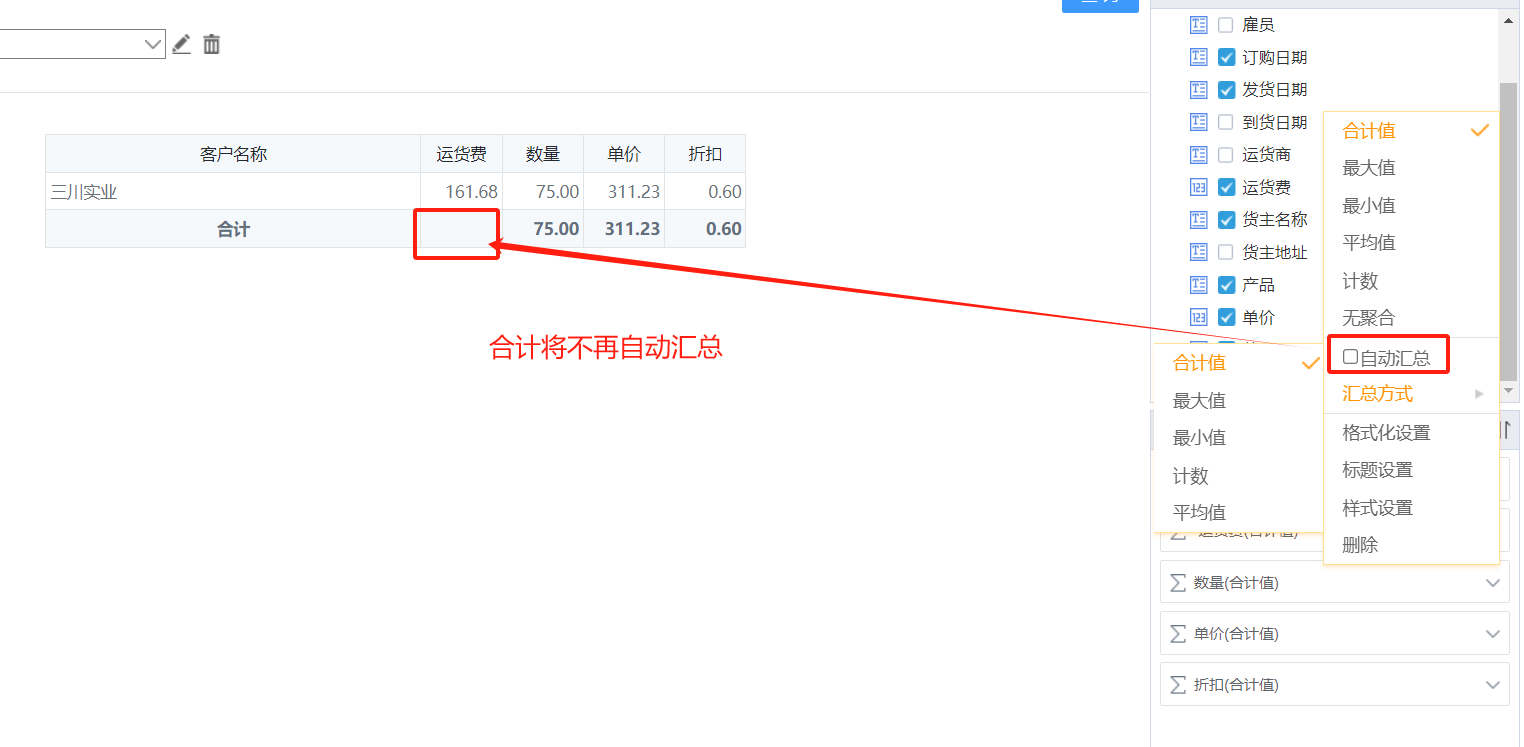Screen dimensions: 1524x747
Task: Click the numeric type icon beside 单价
Action: pos(1198,317)
